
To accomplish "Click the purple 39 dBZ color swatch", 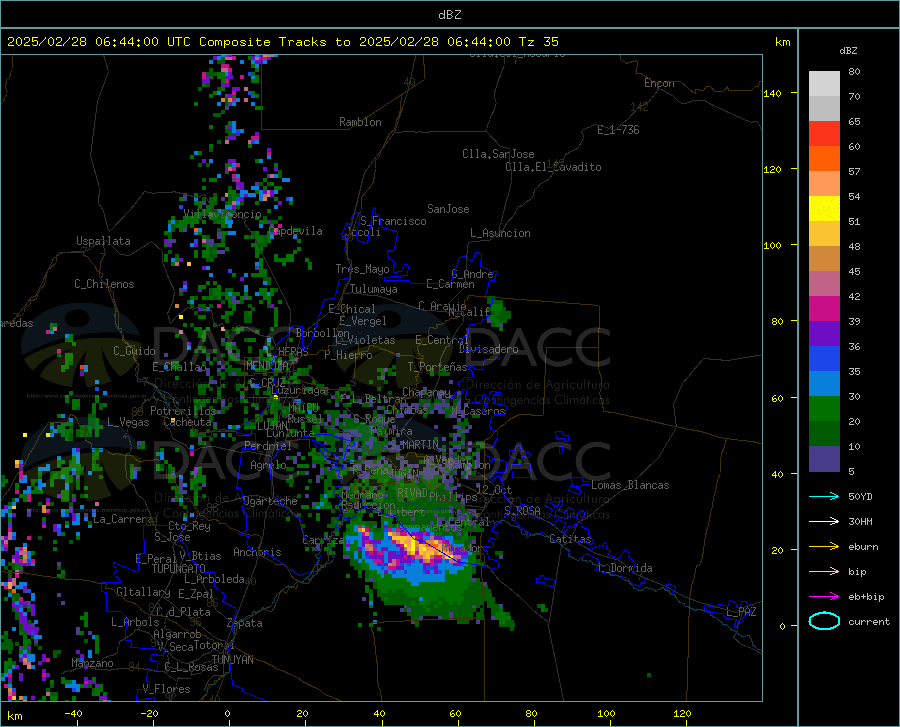I will [824, 334].
